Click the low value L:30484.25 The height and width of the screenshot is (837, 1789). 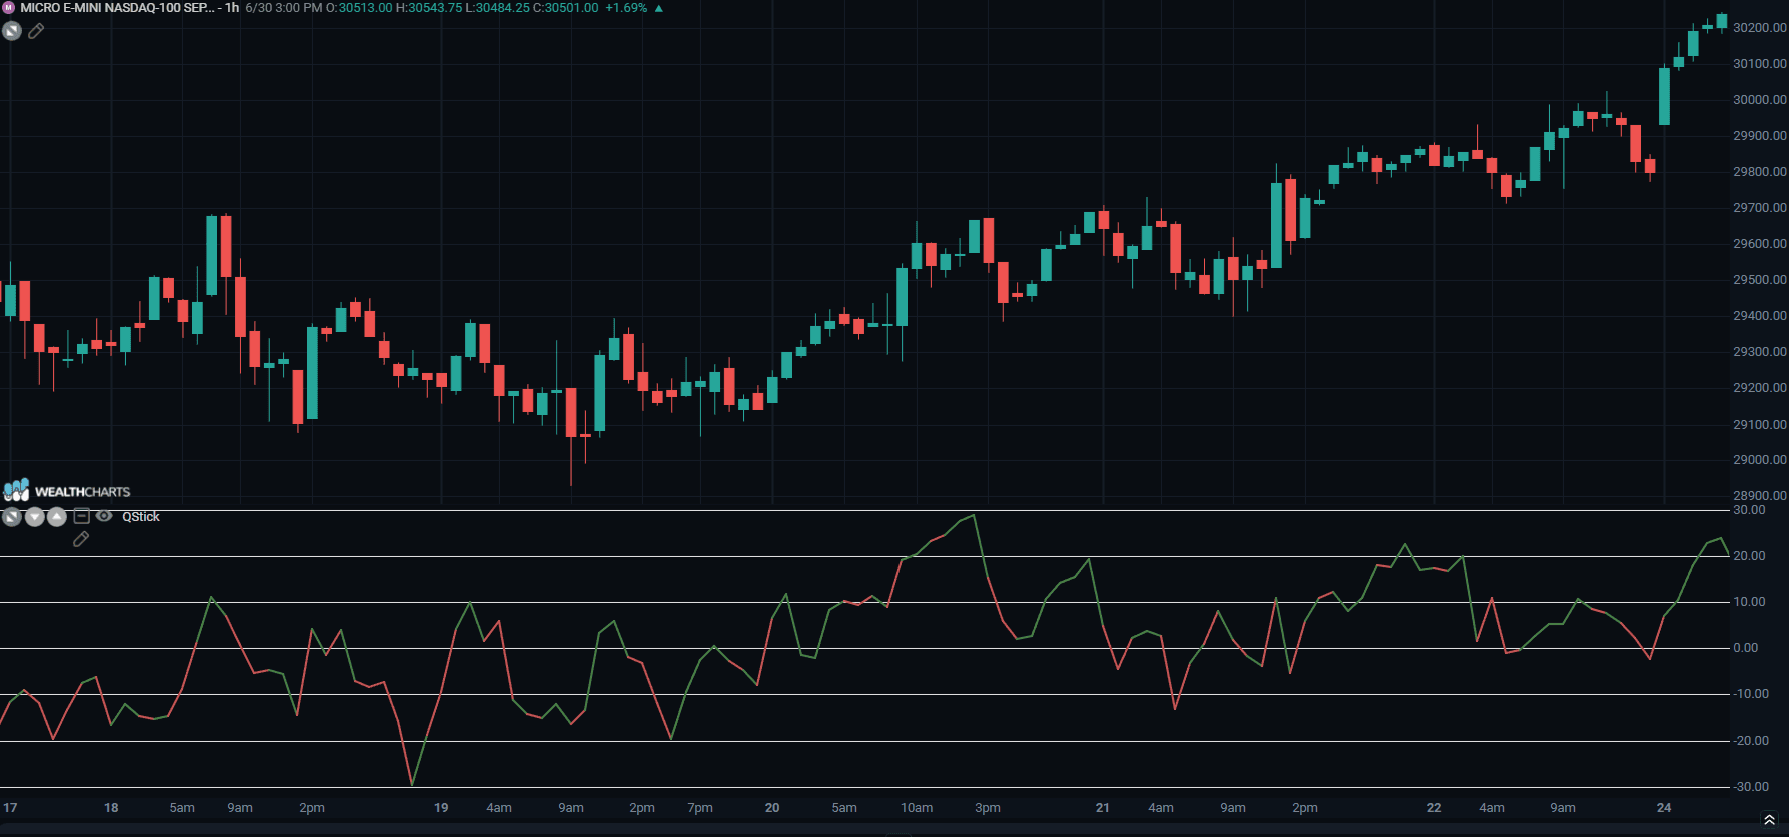[x=498, y=7]
